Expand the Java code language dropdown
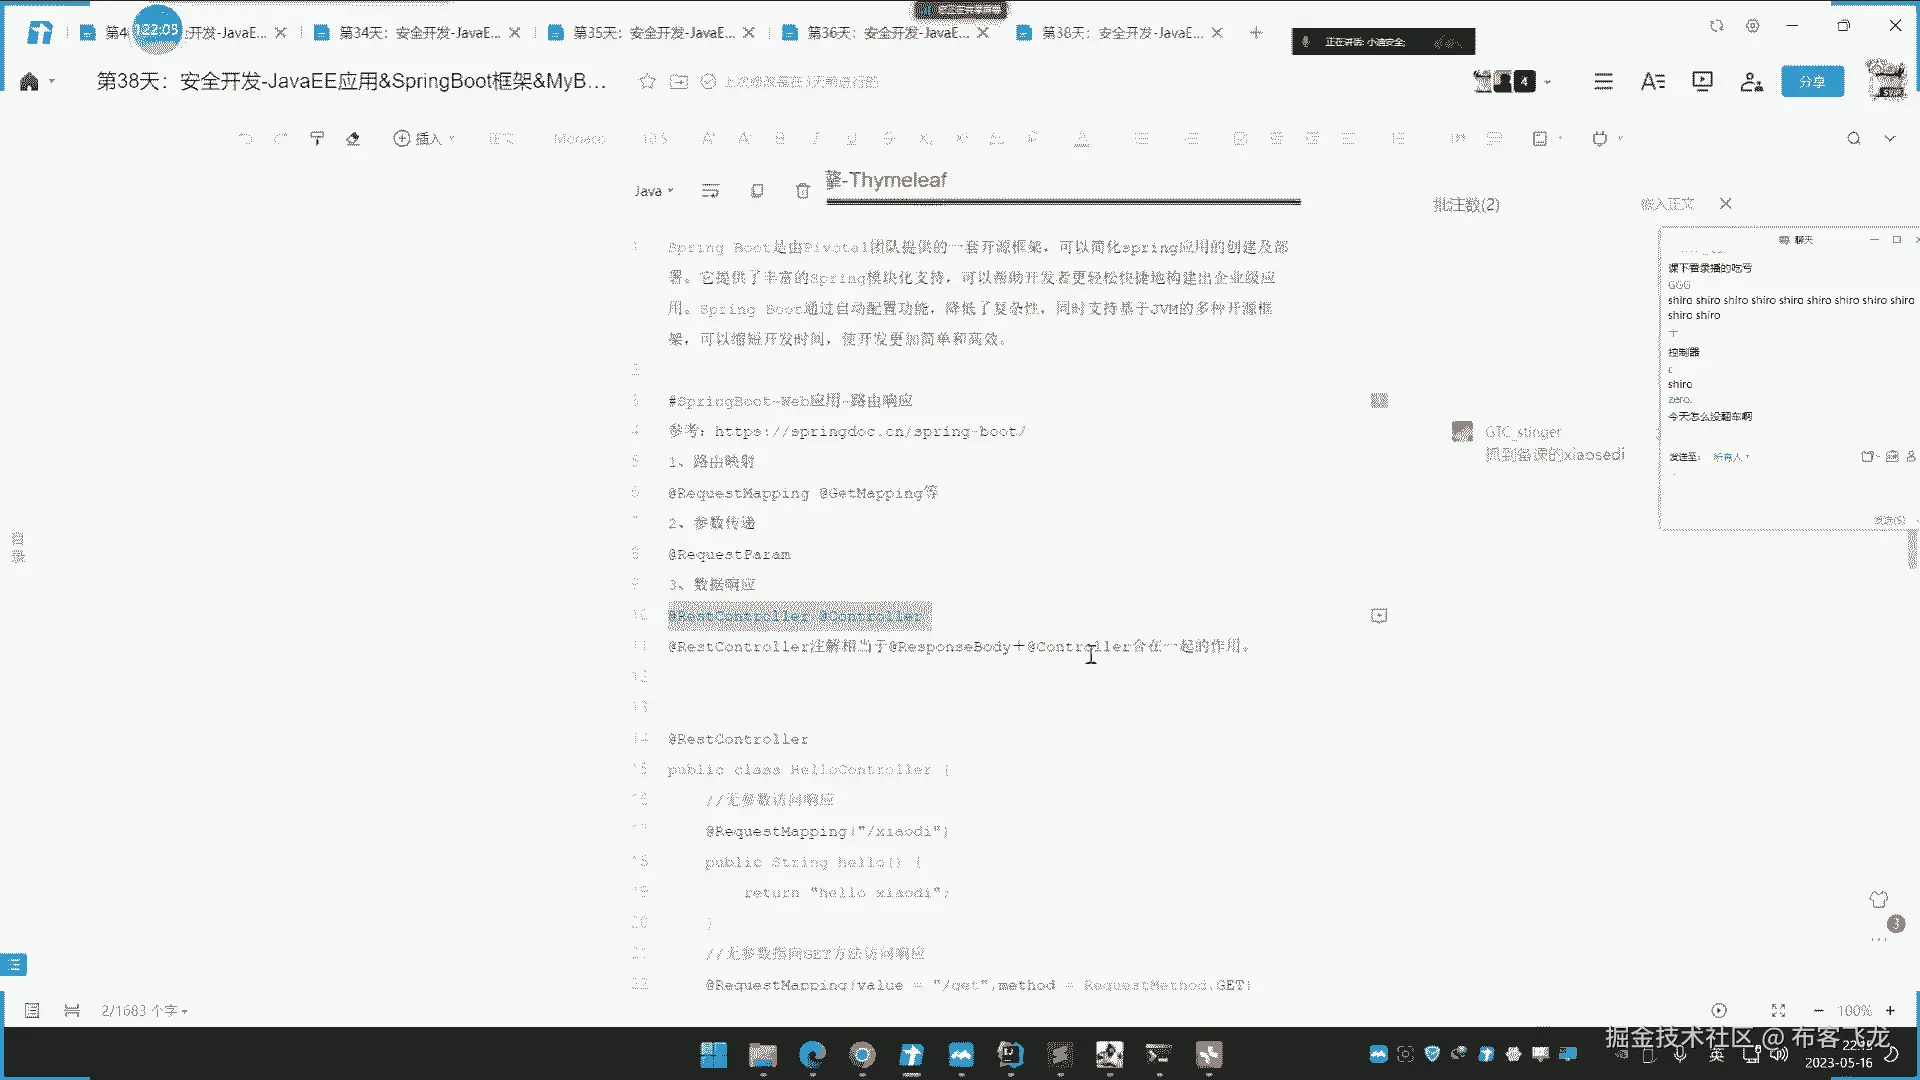This screenshot has height=1080, width=1920. pos(653,191)
